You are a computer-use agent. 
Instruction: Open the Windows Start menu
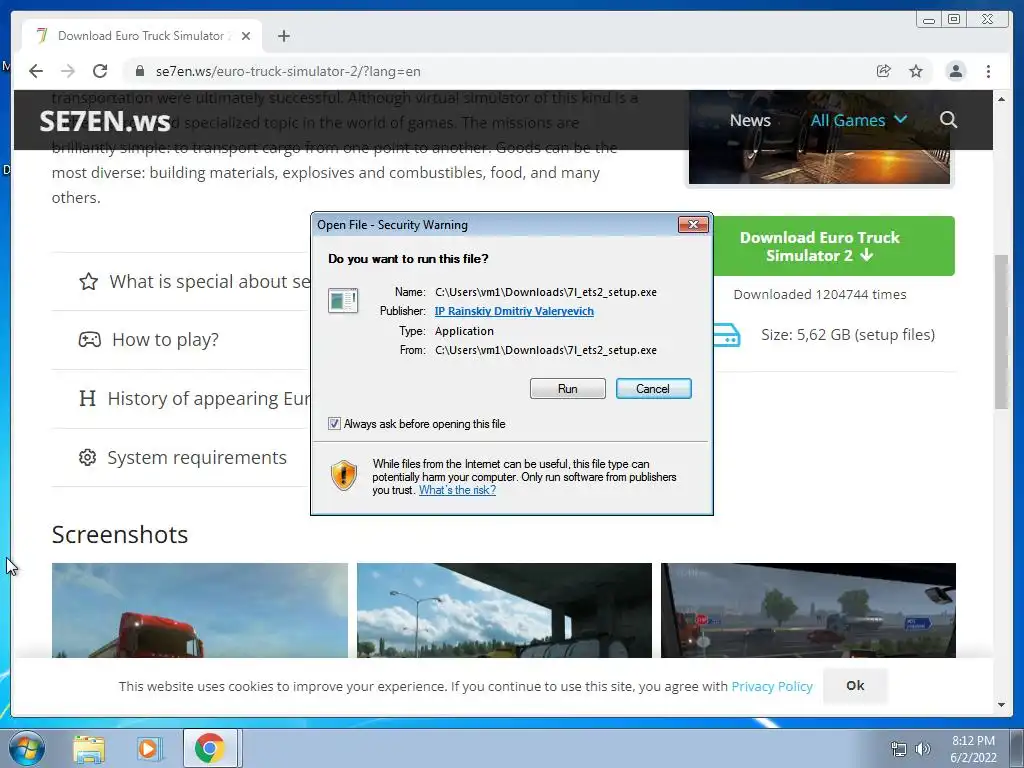pos(27,748)
